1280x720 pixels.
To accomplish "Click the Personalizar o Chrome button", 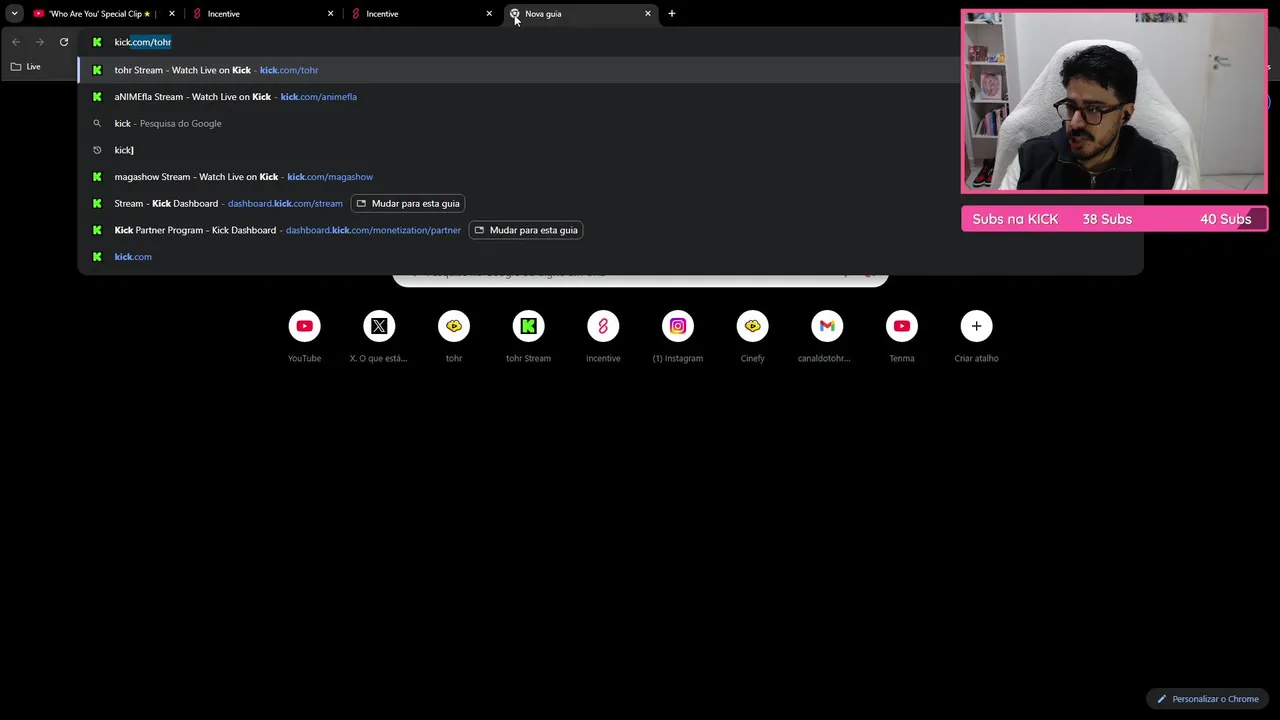I will click(x=1208, y=699).
